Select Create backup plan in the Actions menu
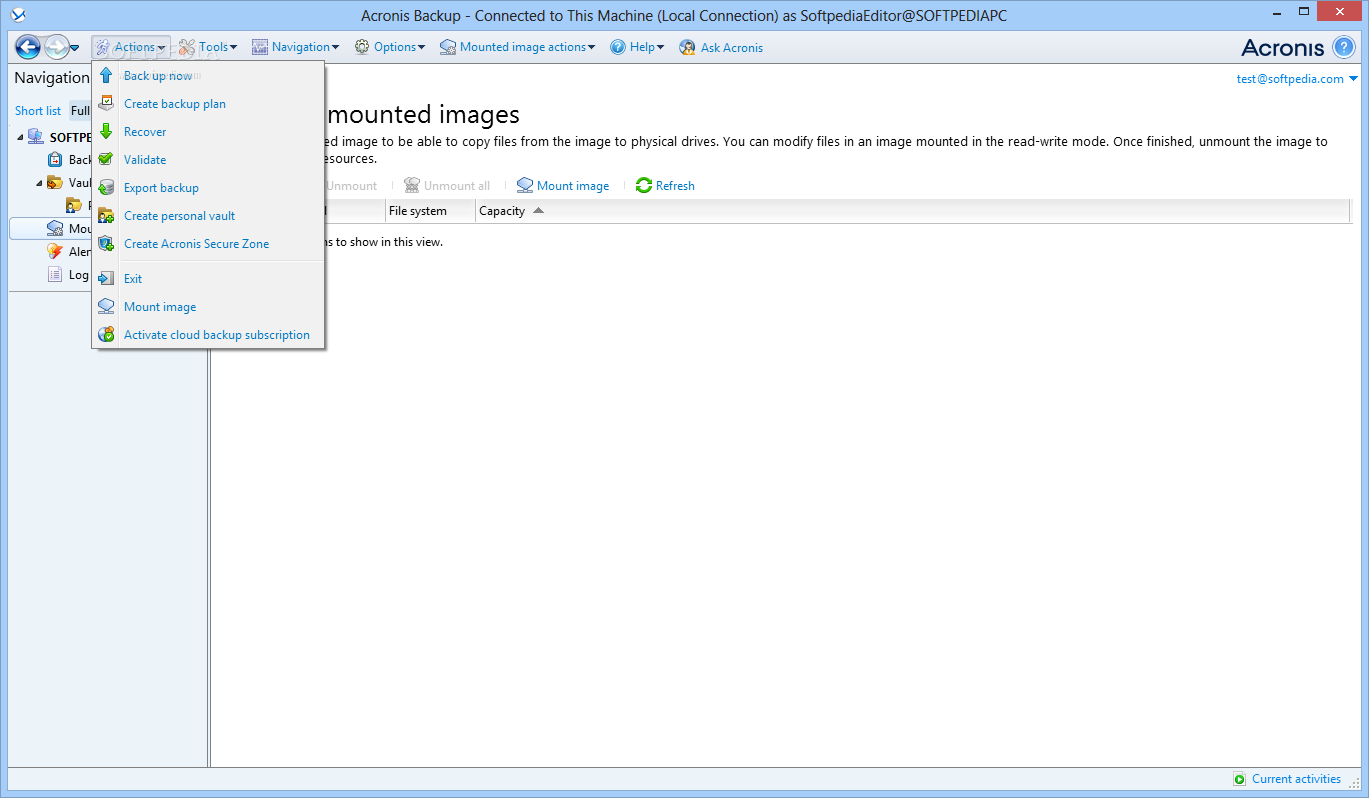The width and height of the screenshot is (1369, 798). point(208,104)
